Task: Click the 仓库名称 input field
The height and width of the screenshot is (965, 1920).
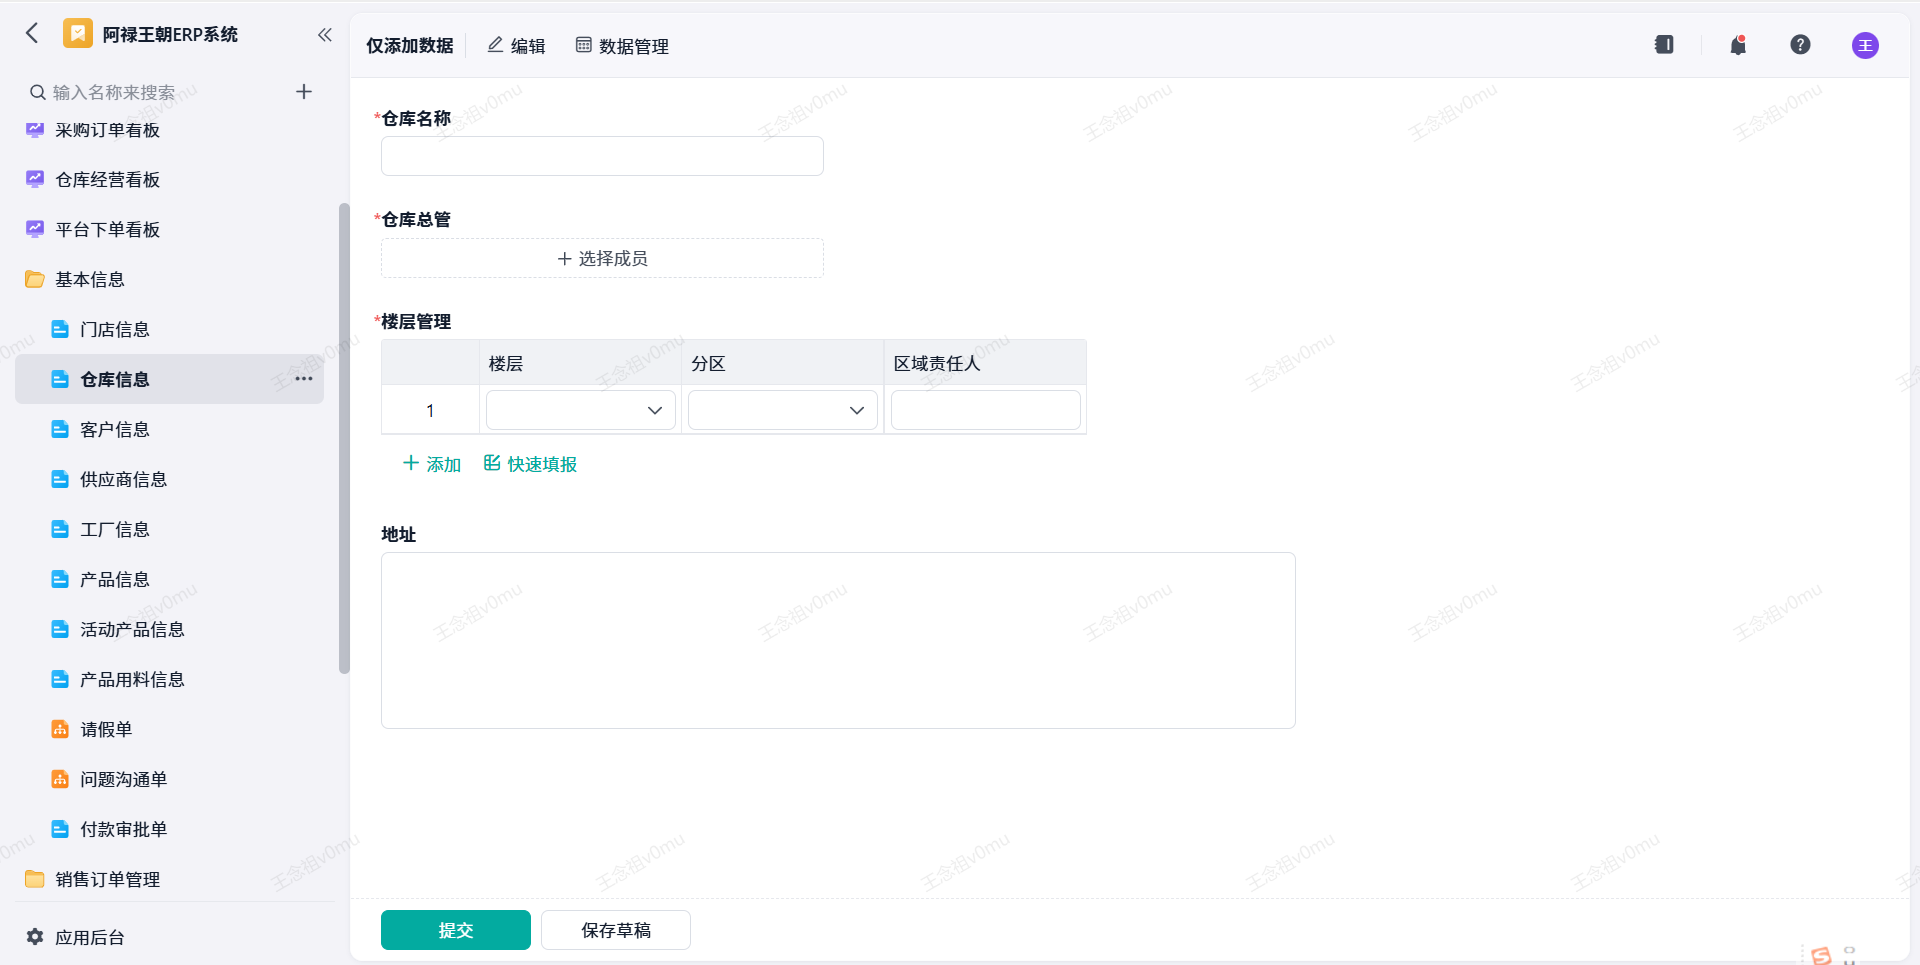Action: click(x=602, y=156)
